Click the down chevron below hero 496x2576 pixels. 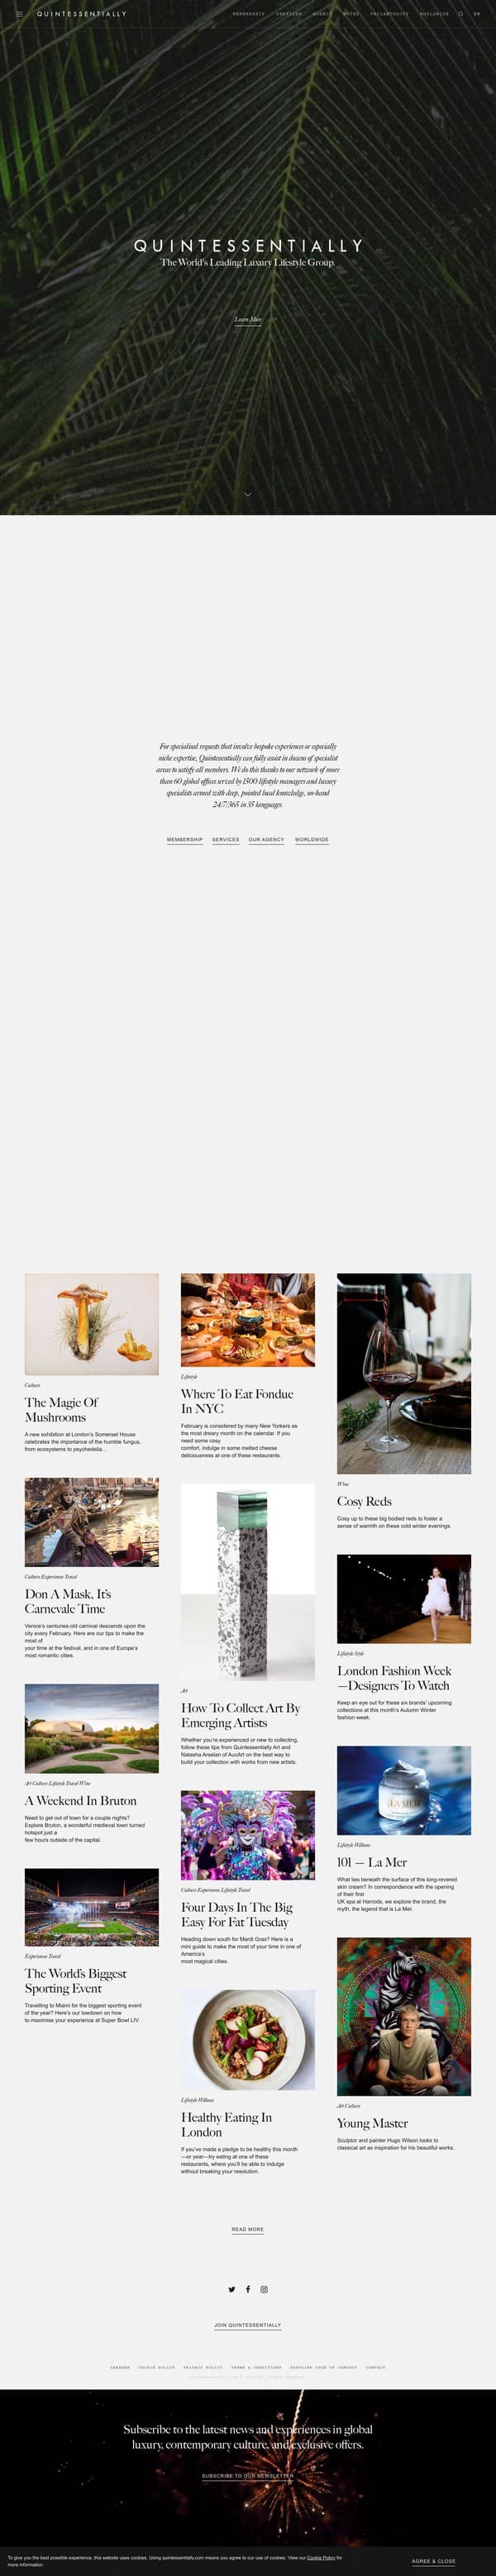coord(248,494)
